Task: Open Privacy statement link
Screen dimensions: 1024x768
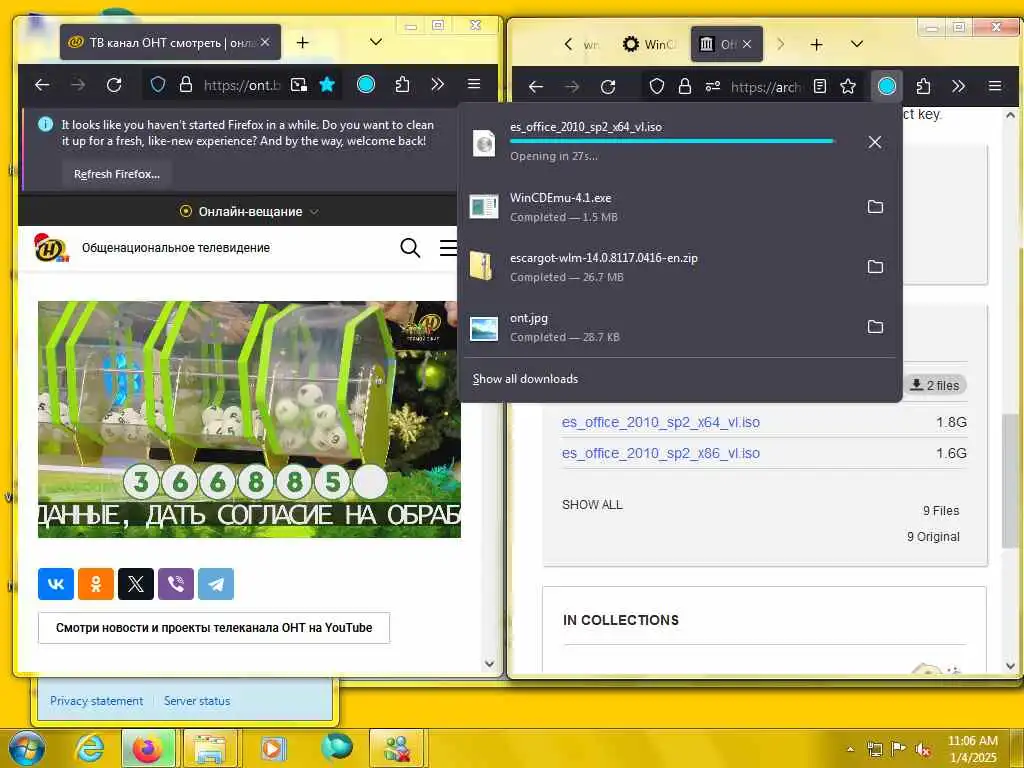Action: click(x=97, y=701)
